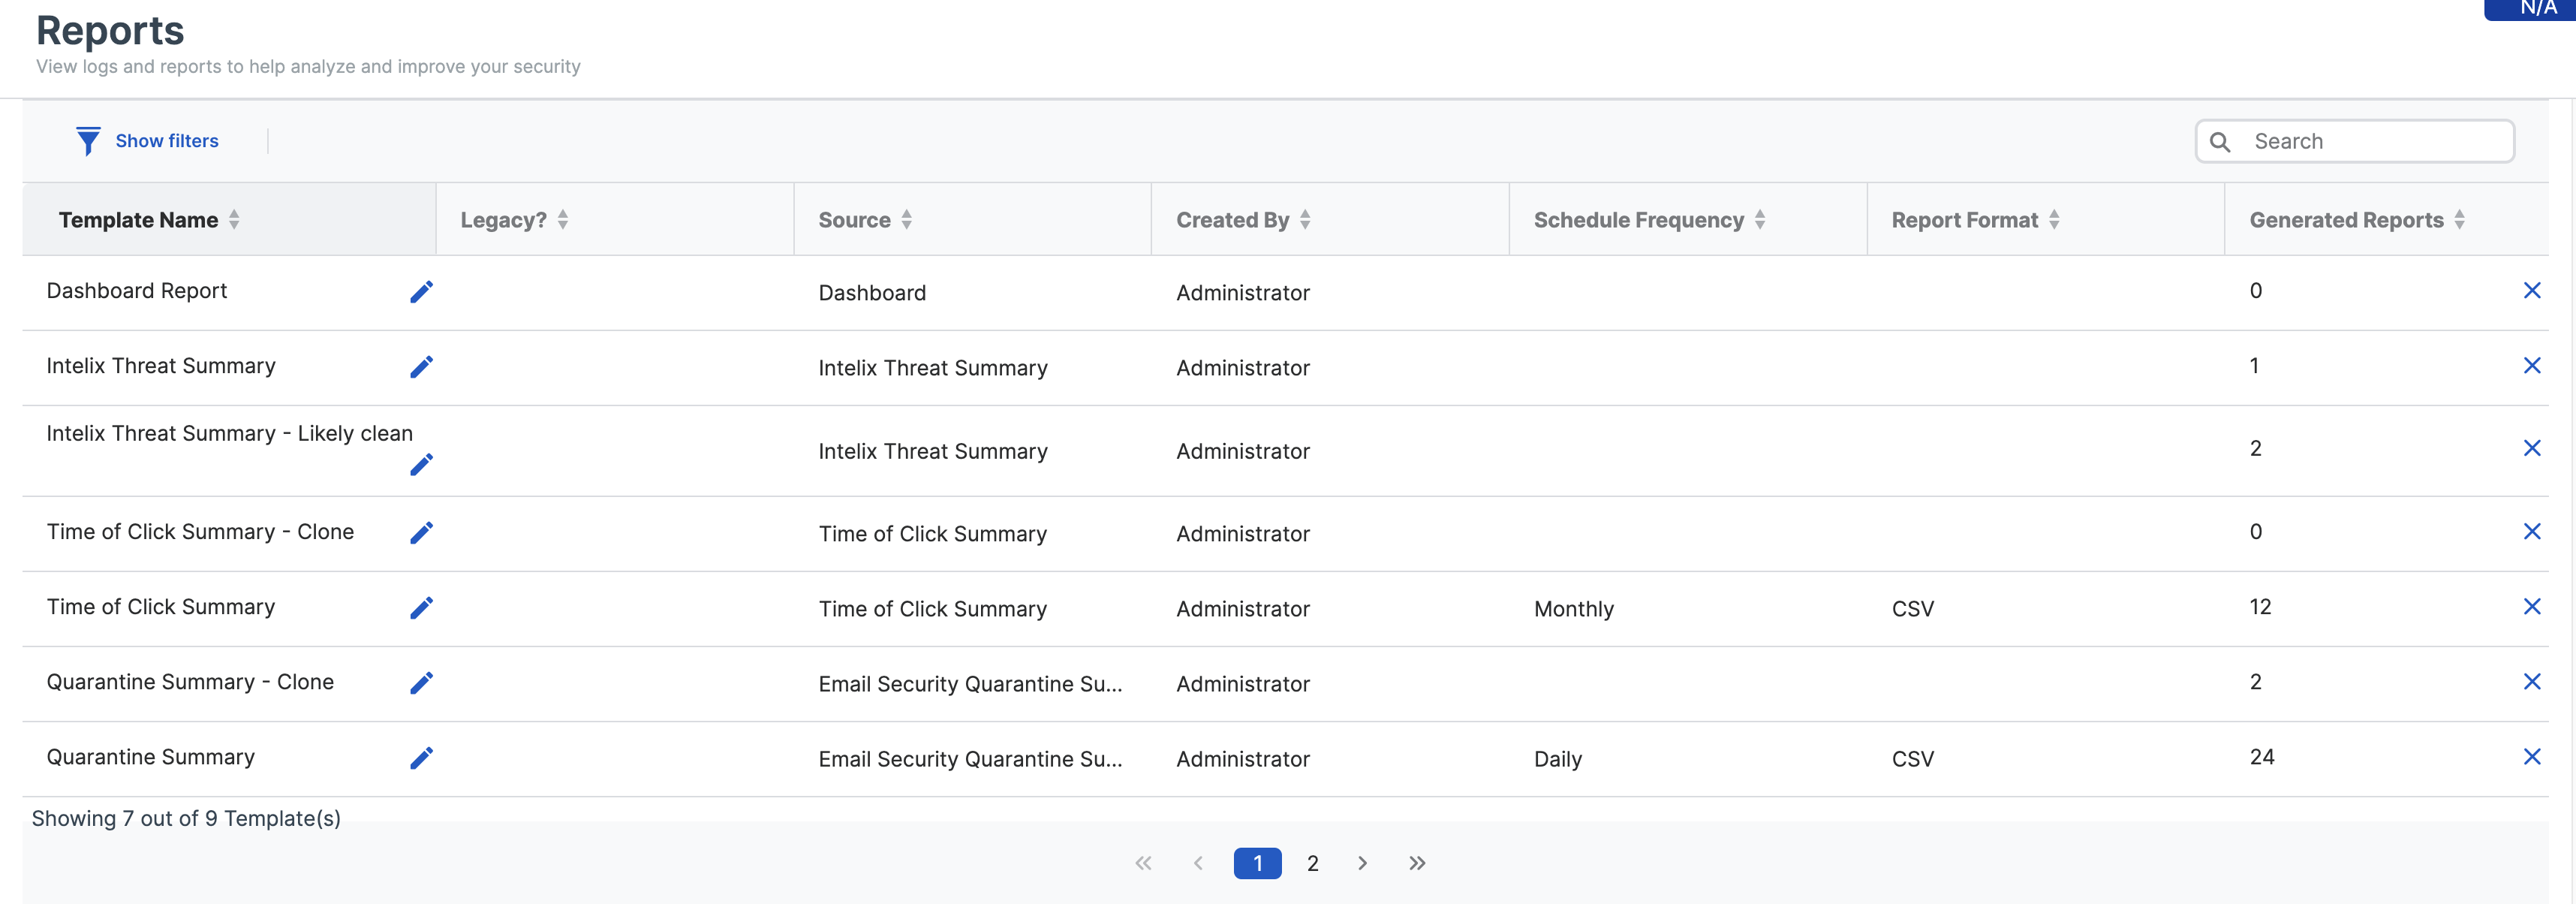Edit Time of Click Summary - Clone

(x=421, y=532)
